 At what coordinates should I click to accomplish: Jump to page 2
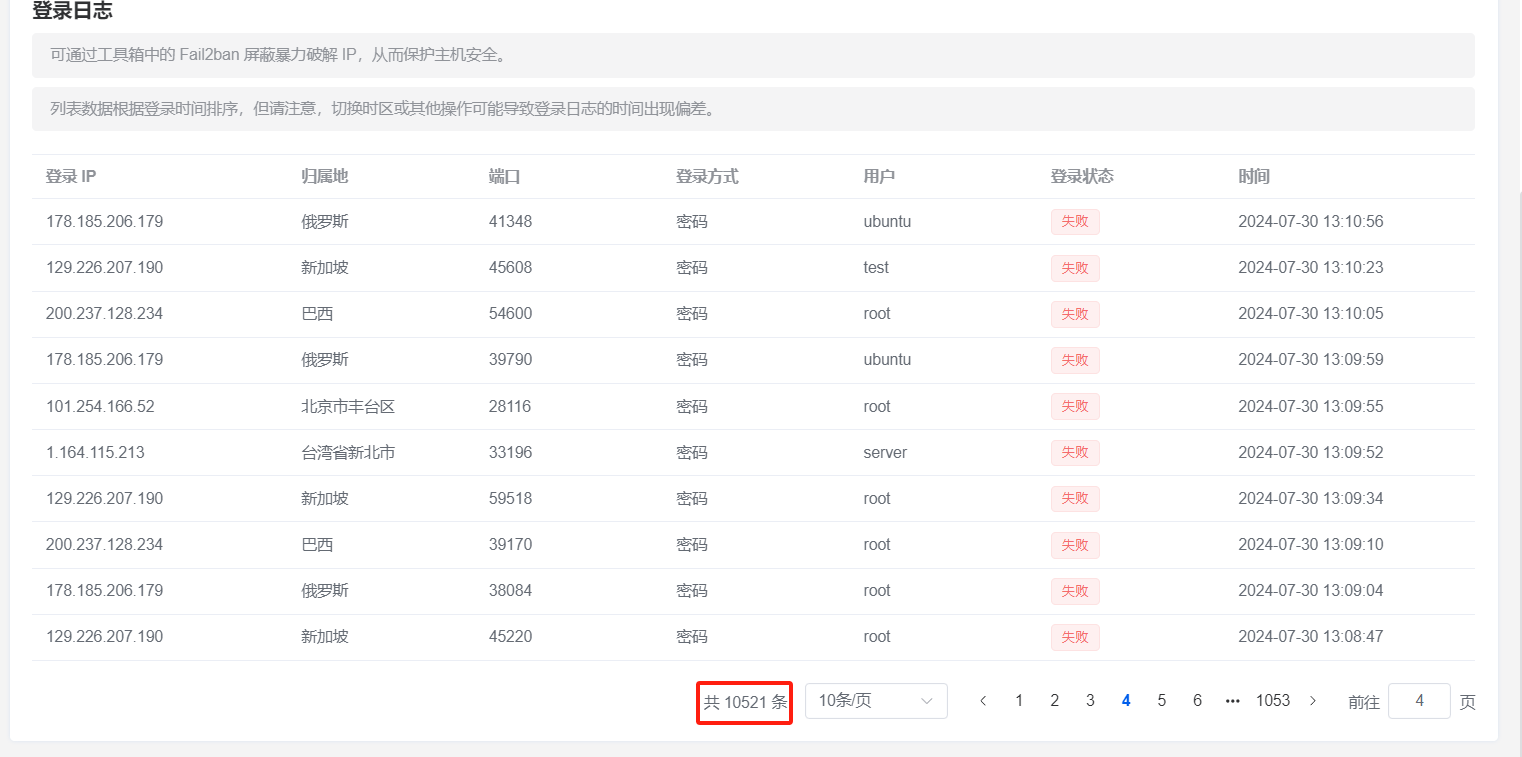point(1054,701)
